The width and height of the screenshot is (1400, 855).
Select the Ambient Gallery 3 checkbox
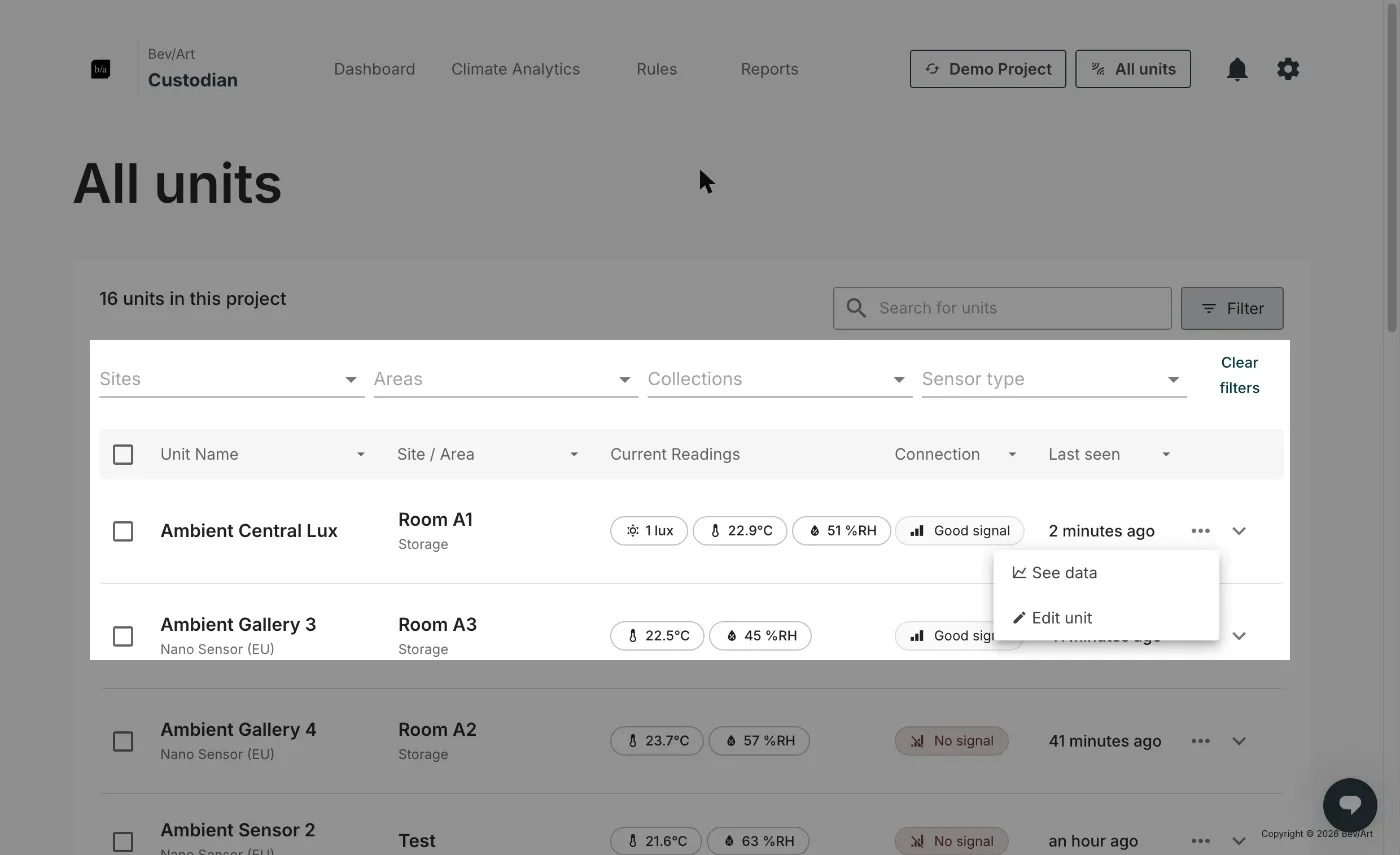click(123, 636)
